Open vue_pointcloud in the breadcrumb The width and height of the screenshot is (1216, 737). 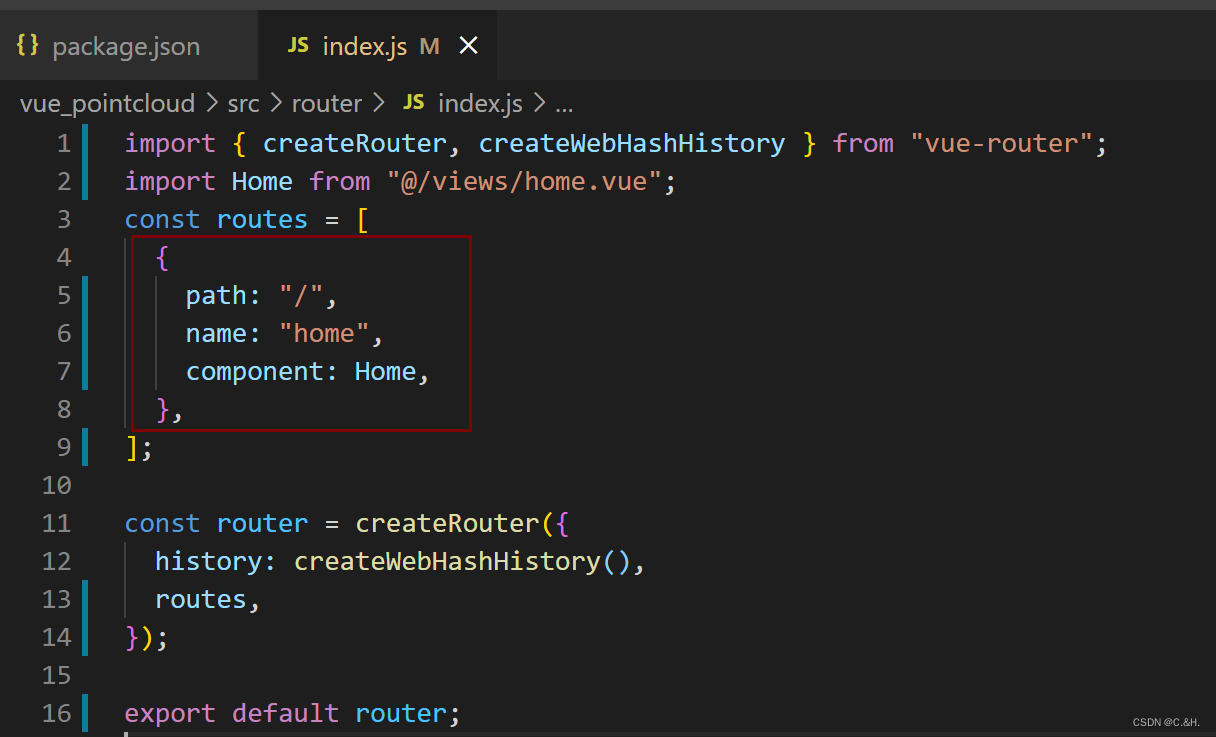coord(109,103)
